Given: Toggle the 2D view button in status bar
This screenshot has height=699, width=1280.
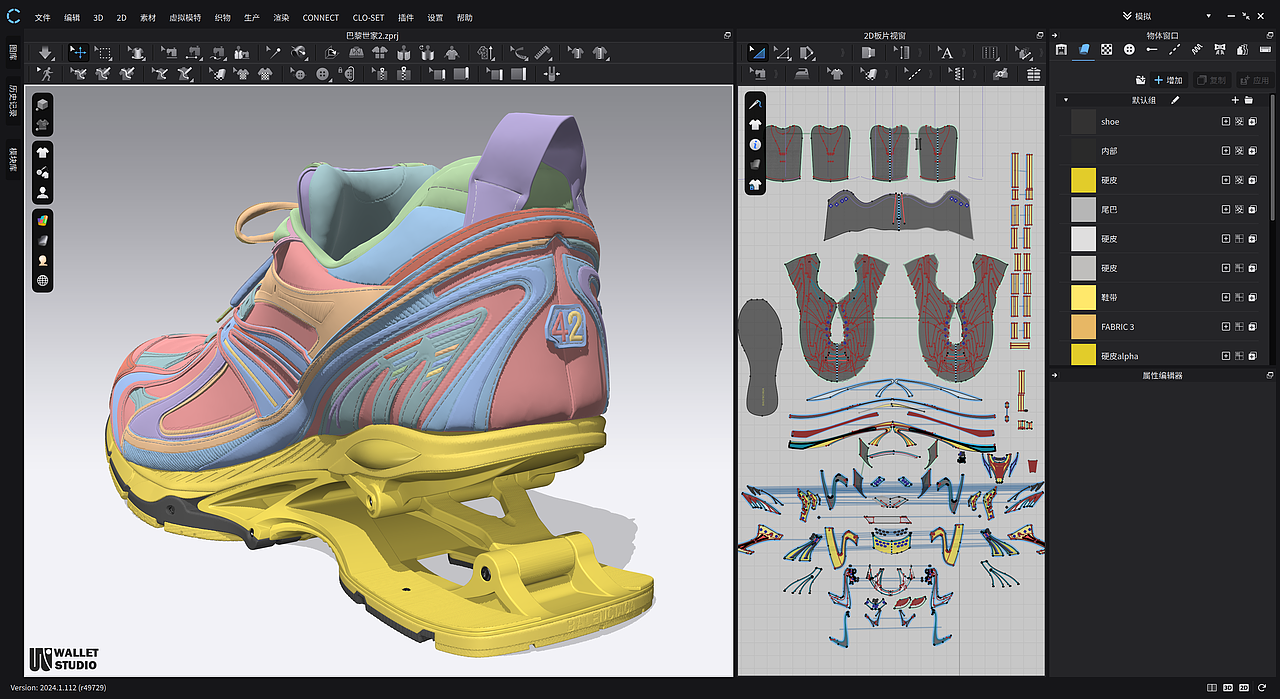Looking at the screenshot, I should click(1244, 688).
